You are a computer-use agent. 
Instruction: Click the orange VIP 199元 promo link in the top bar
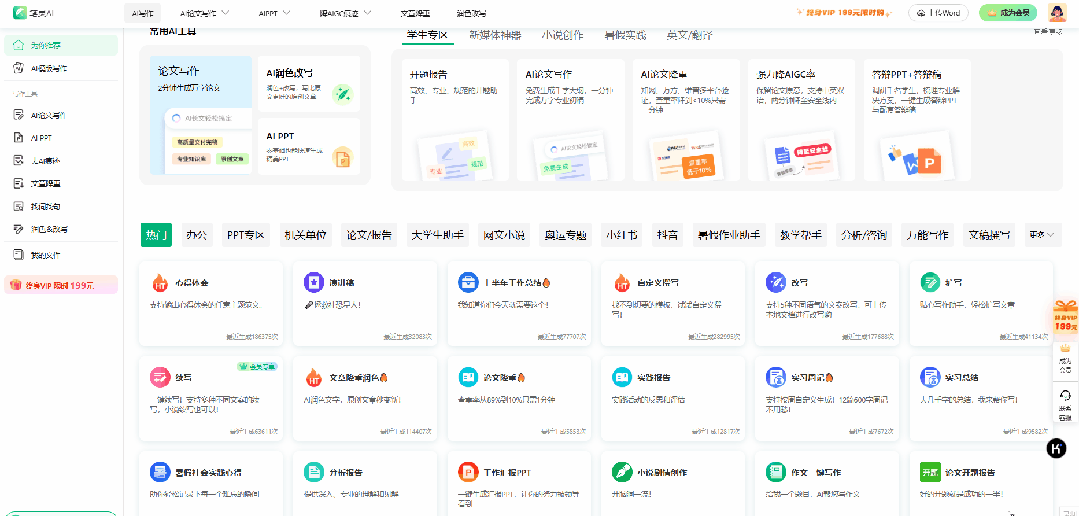[846, 12]
